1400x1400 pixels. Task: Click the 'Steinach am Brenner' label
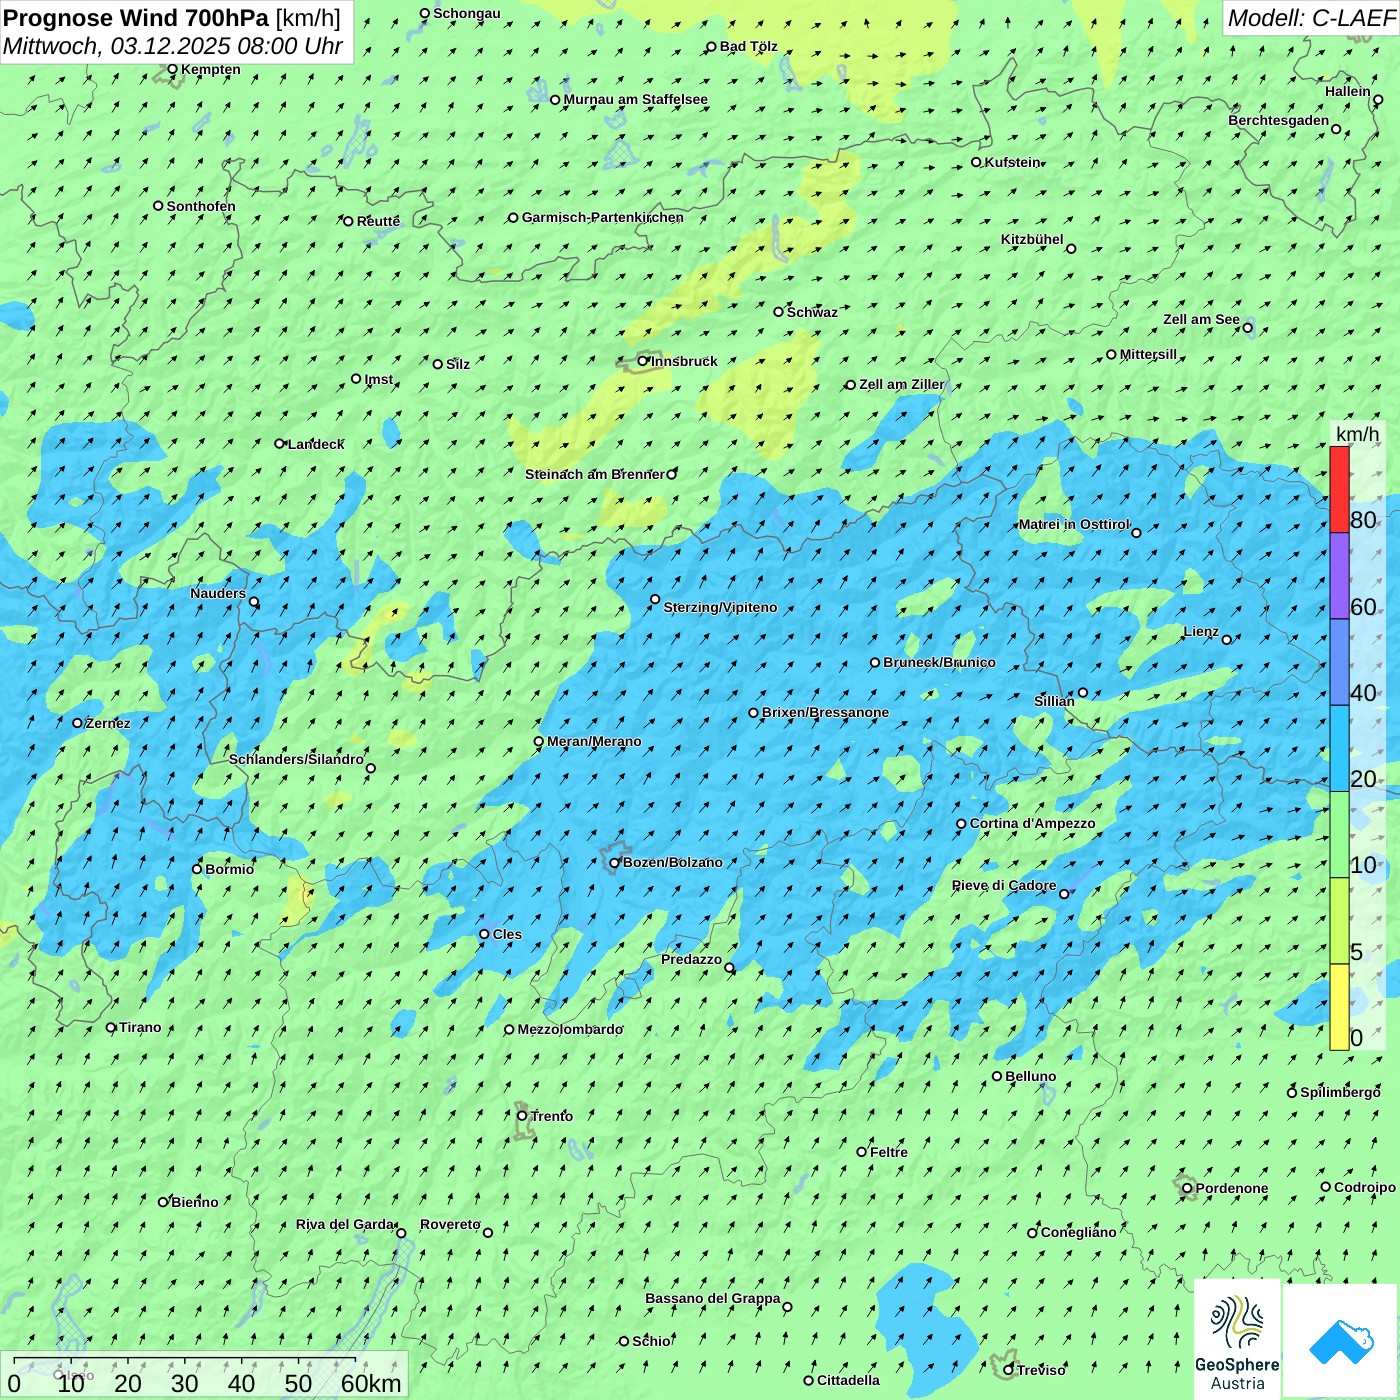click(594, 474)
